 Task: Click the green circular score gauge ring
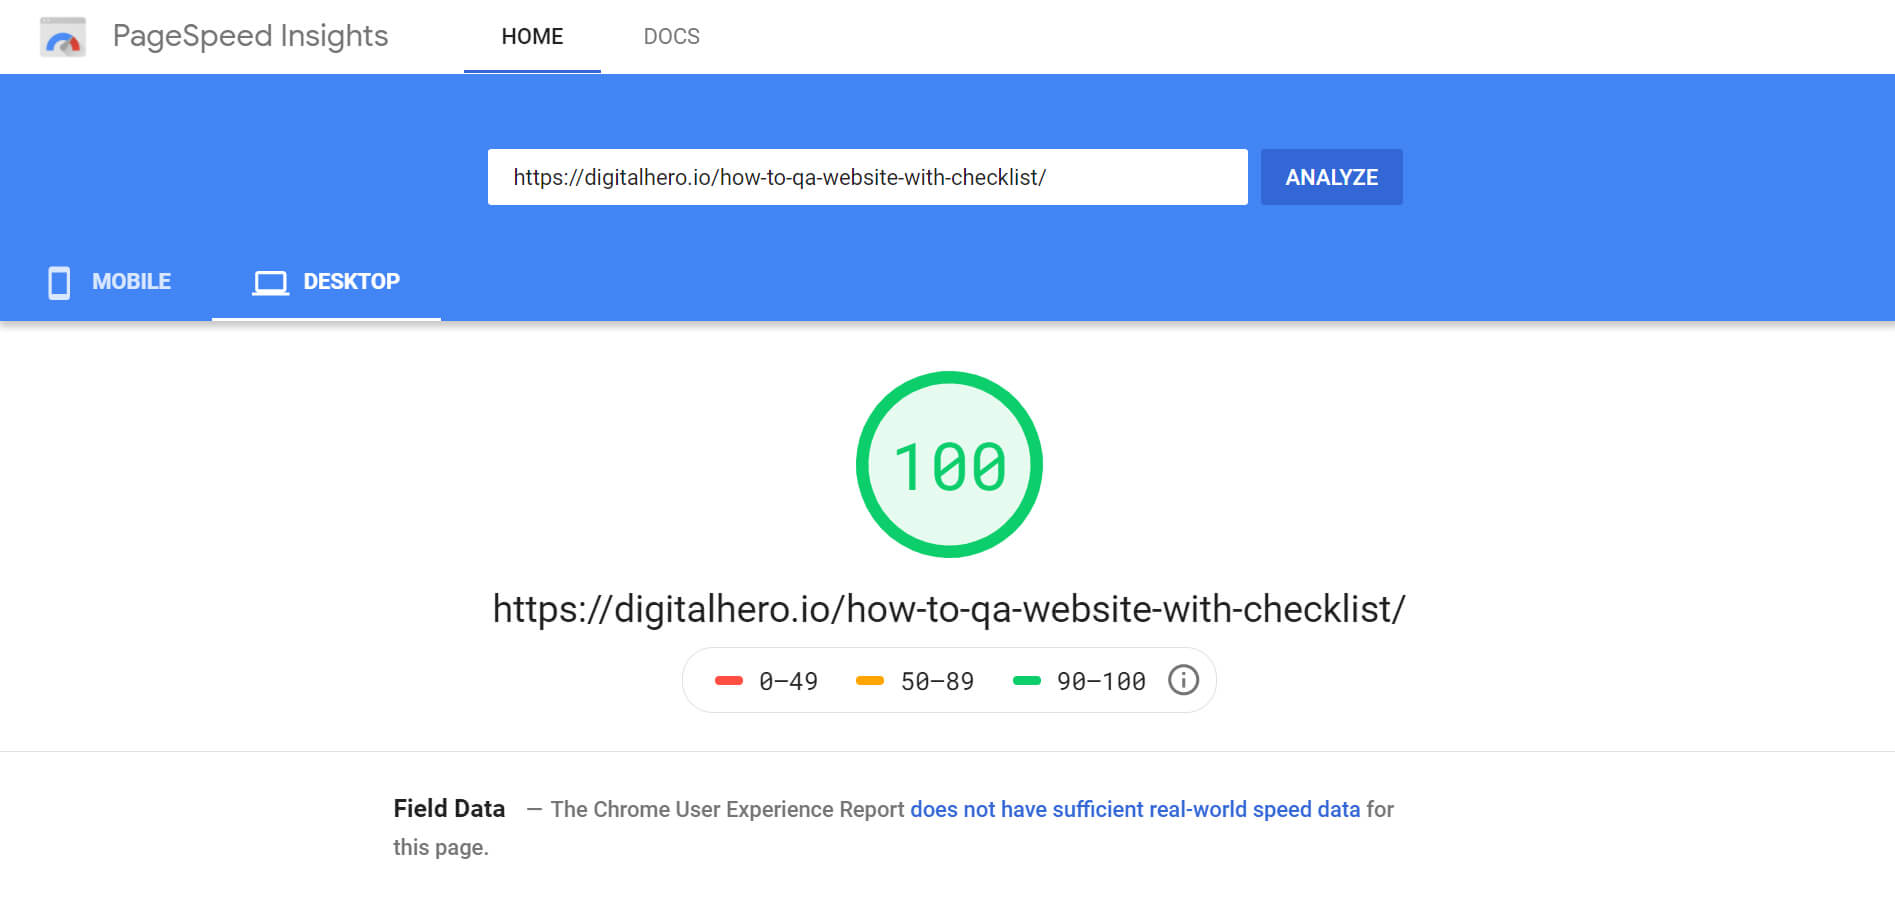point(948,378)
